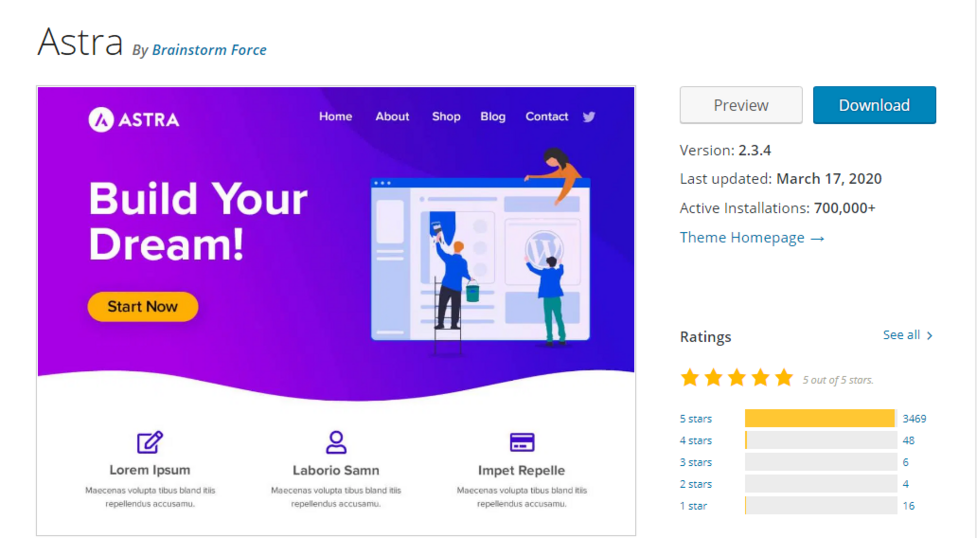Image resolution: width=977 pixels, height=538 pixels.
Task: Click the yellow Start Now button
Action: (x=142, y=307)
